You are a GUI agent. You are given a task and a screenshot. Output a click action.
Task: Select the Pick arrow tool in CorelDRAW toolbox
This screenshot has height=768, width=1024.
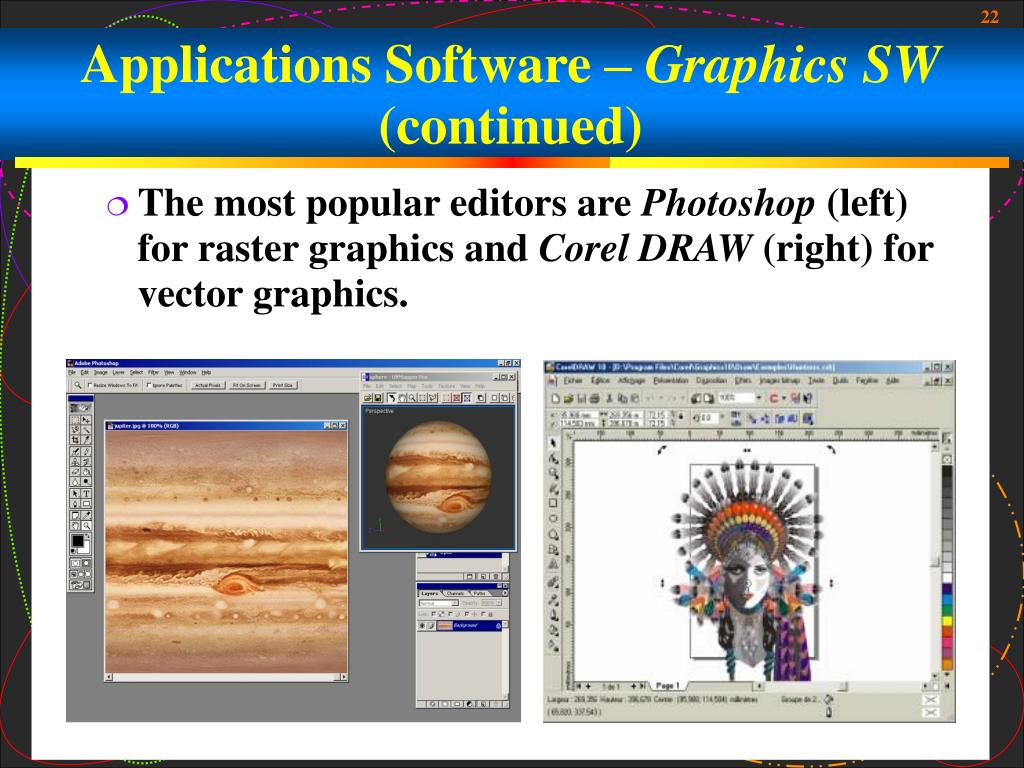coord(553,443)
